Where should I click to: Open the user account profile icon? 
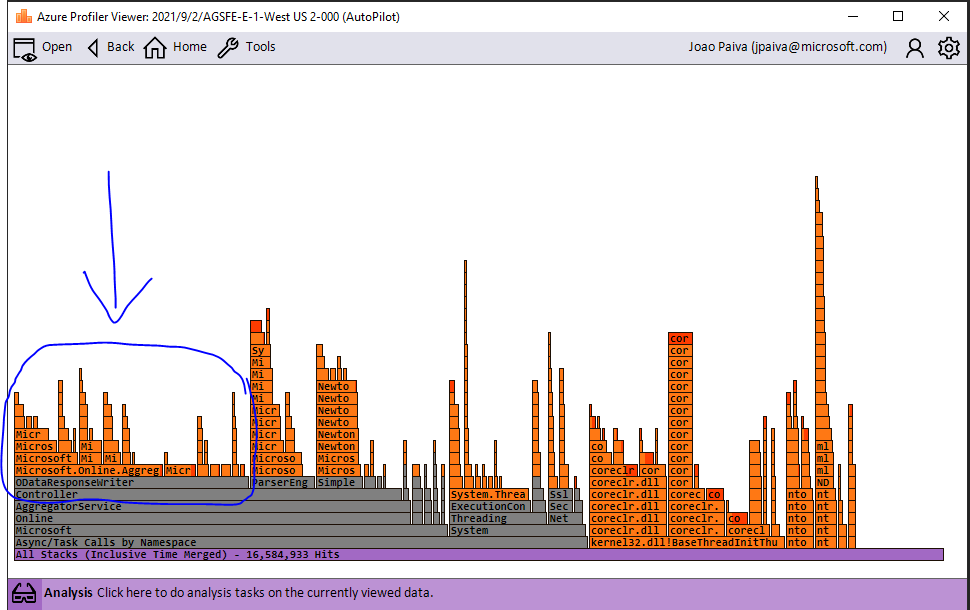point(914,48)
